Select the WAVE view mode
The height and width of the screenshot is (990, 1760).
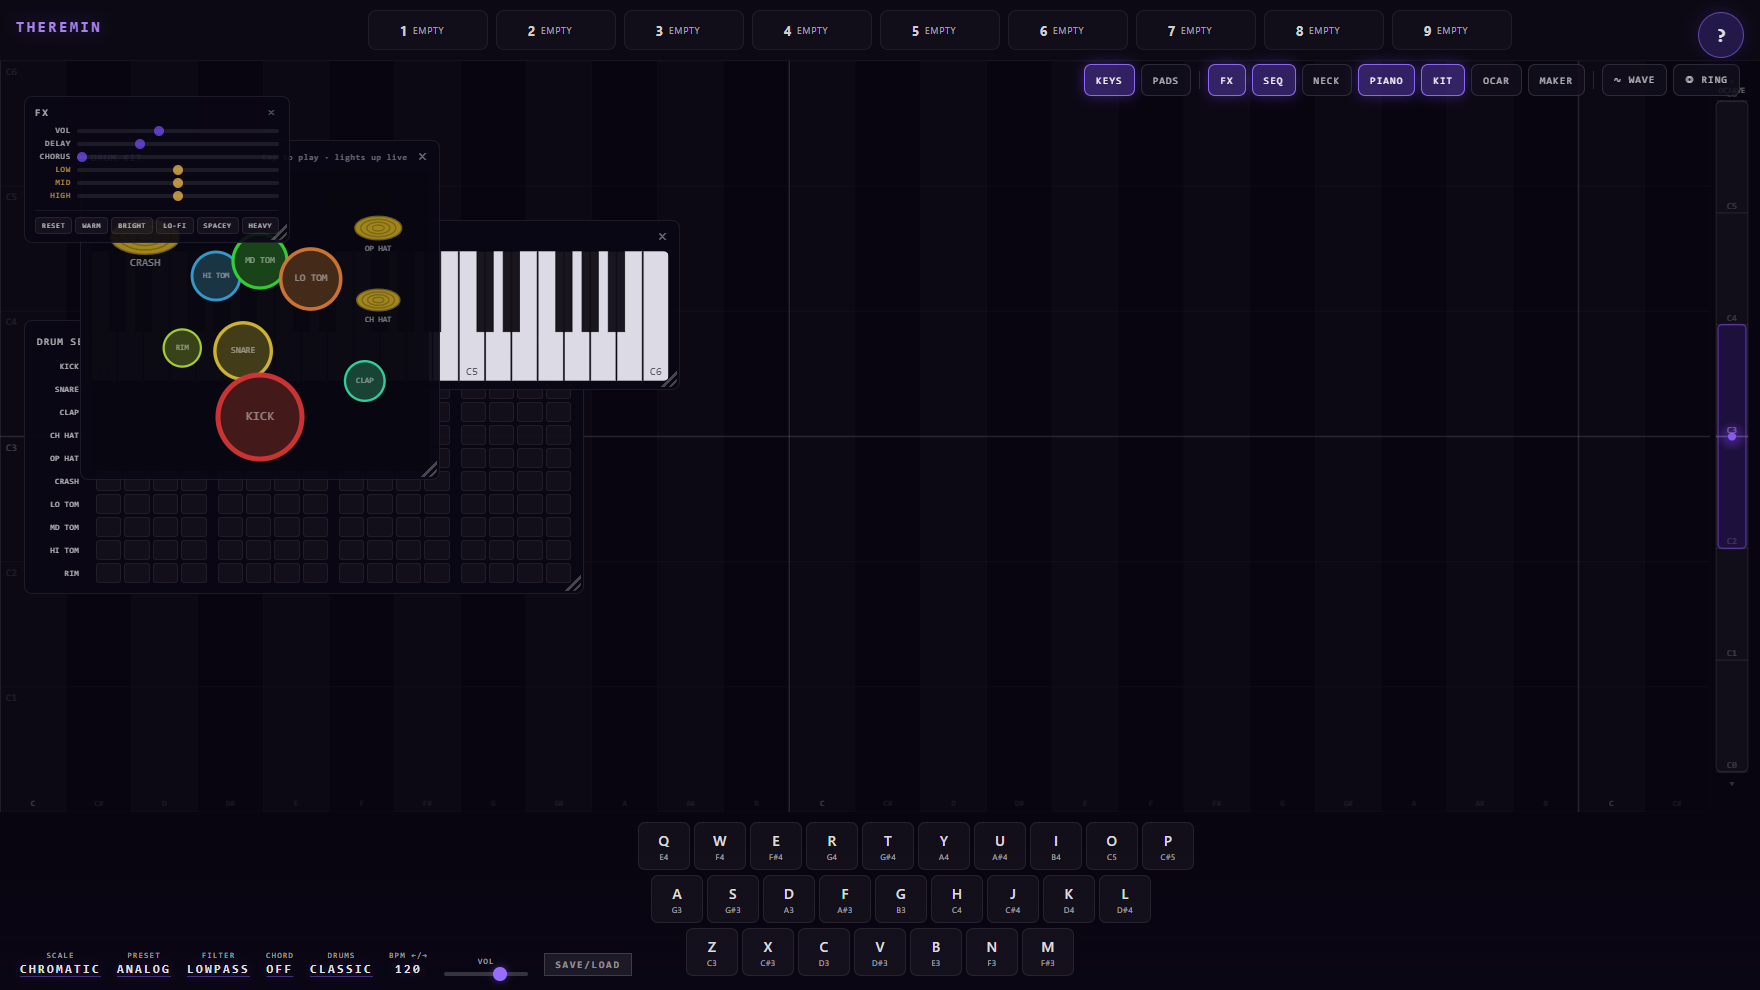point(1634,80)
